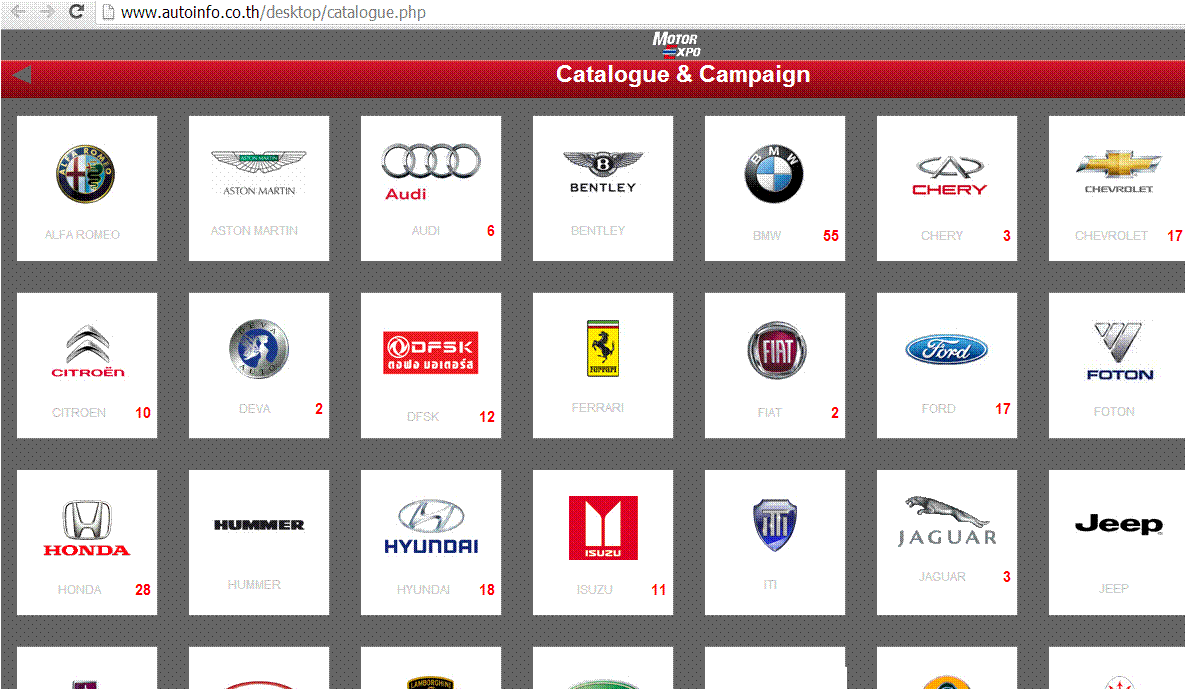Click the Chevrolet count number 17
This screenshot has height=690, width=1186.
tap(1175, 236)
